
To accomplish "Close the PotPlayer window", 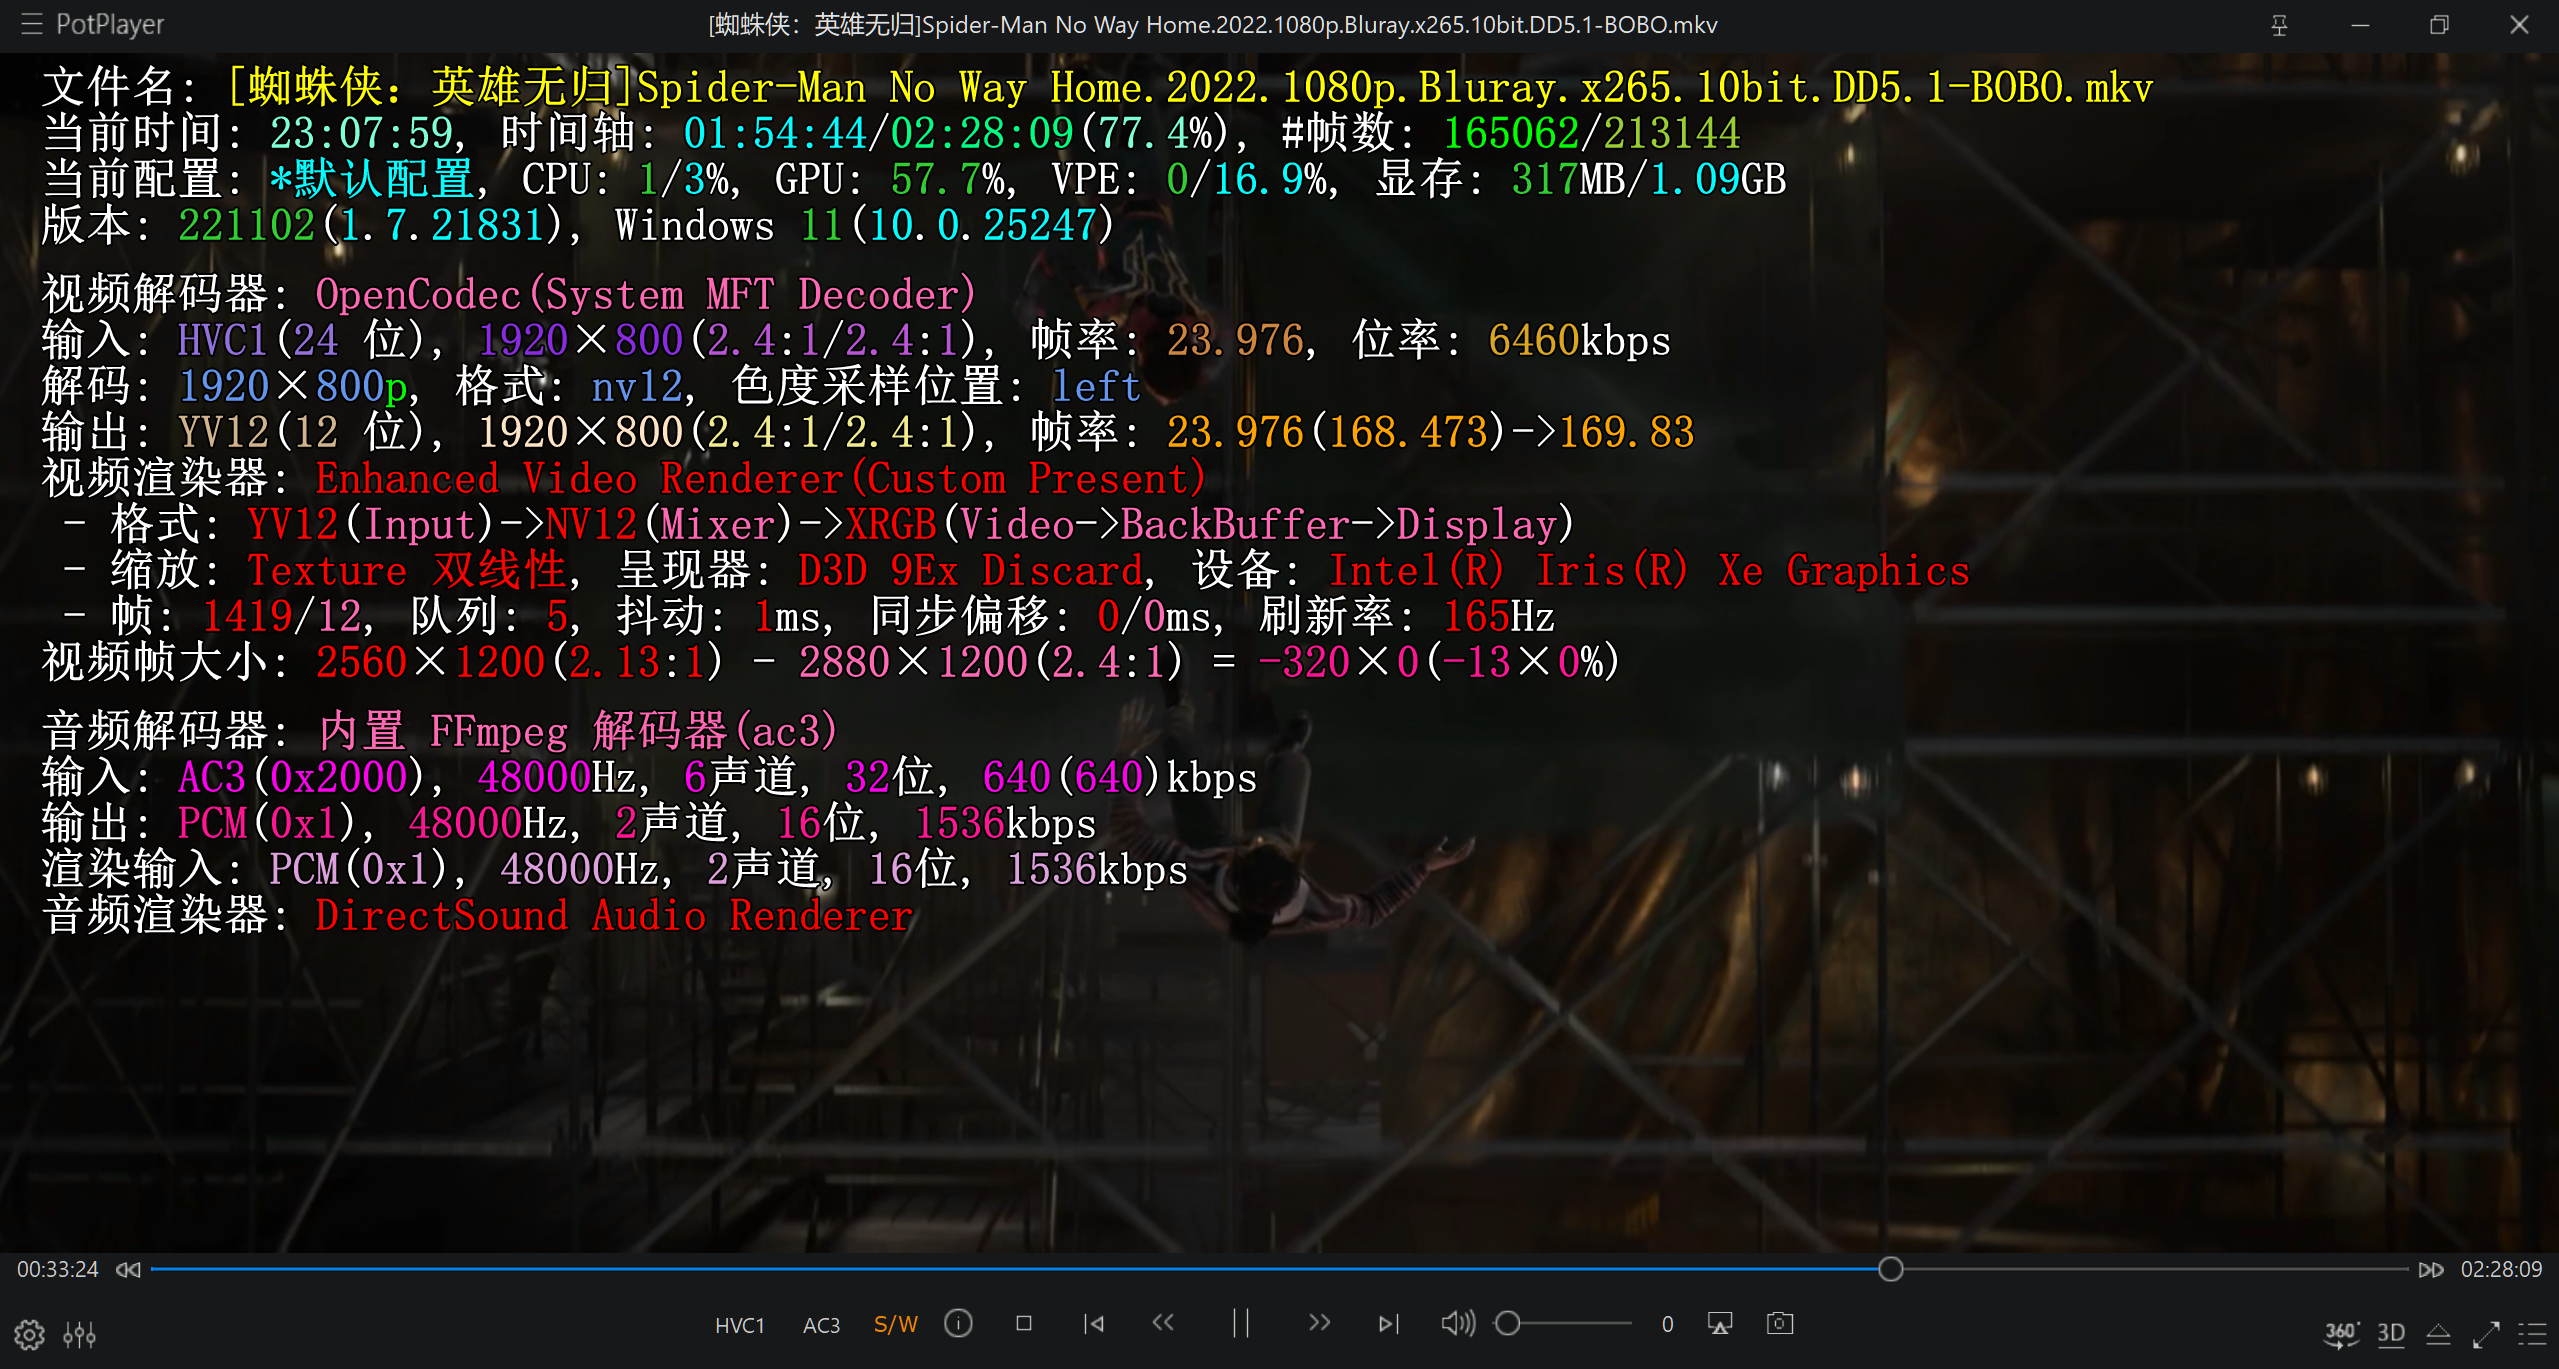I will click(2519, 25).
